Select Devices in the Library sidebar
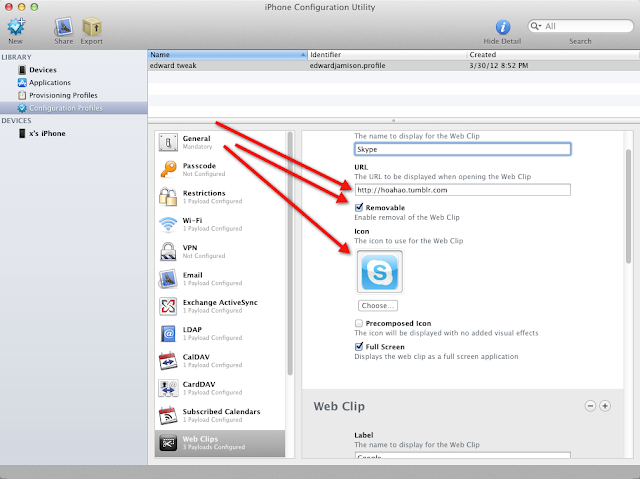The width and height of the screenshot is (640, 479). pyautogui.click(x=42, y=70)
